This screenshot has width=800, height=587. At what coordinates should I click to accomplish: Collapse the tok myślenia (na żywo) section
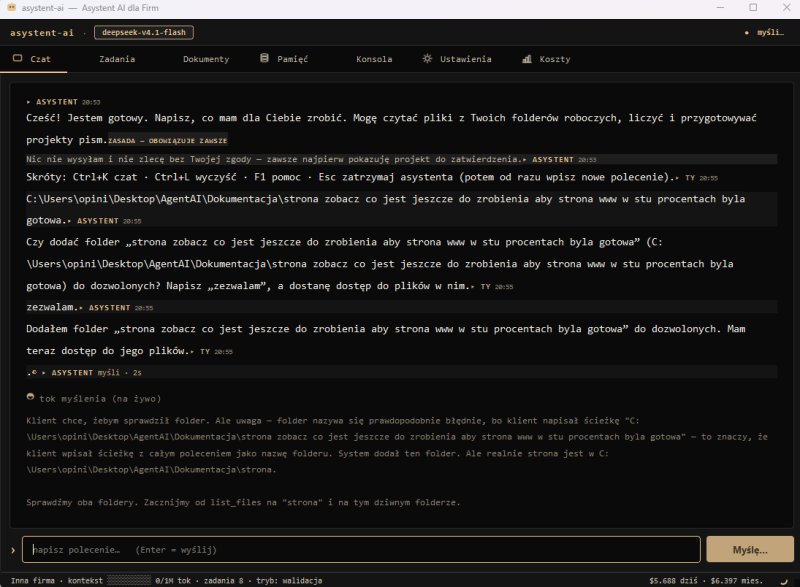coord(100,398)
